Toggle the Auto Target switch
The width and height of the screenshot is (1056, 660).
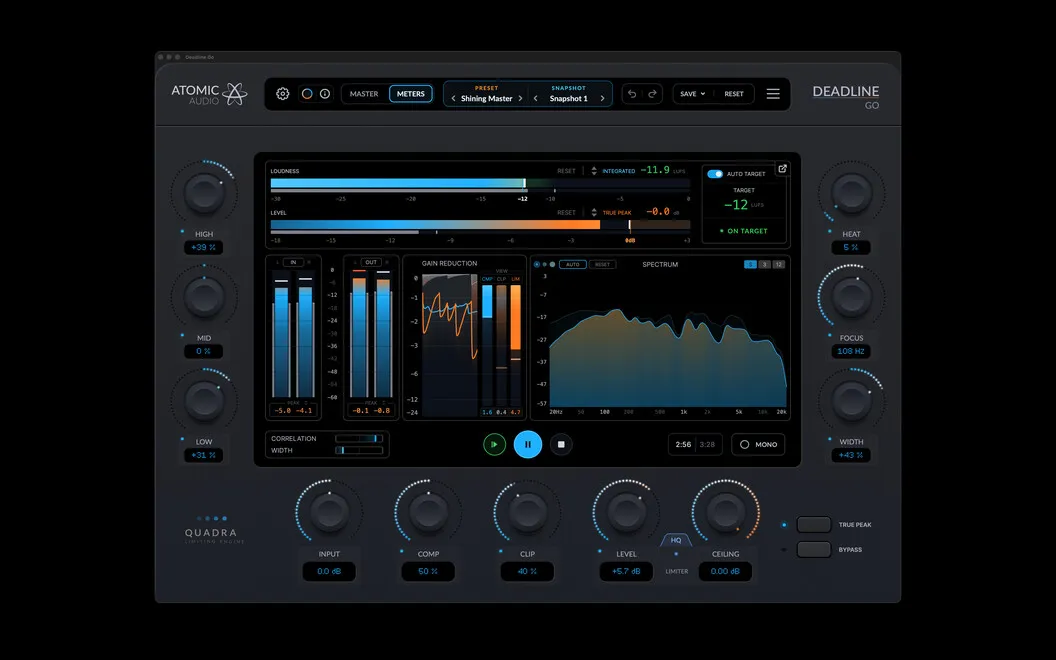click(x=715, y=174)
